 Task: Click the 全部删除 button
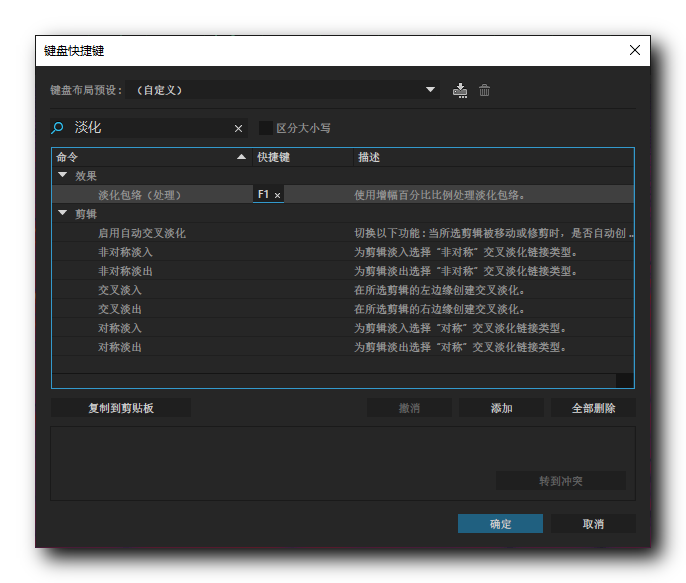(x=593, y=408)
